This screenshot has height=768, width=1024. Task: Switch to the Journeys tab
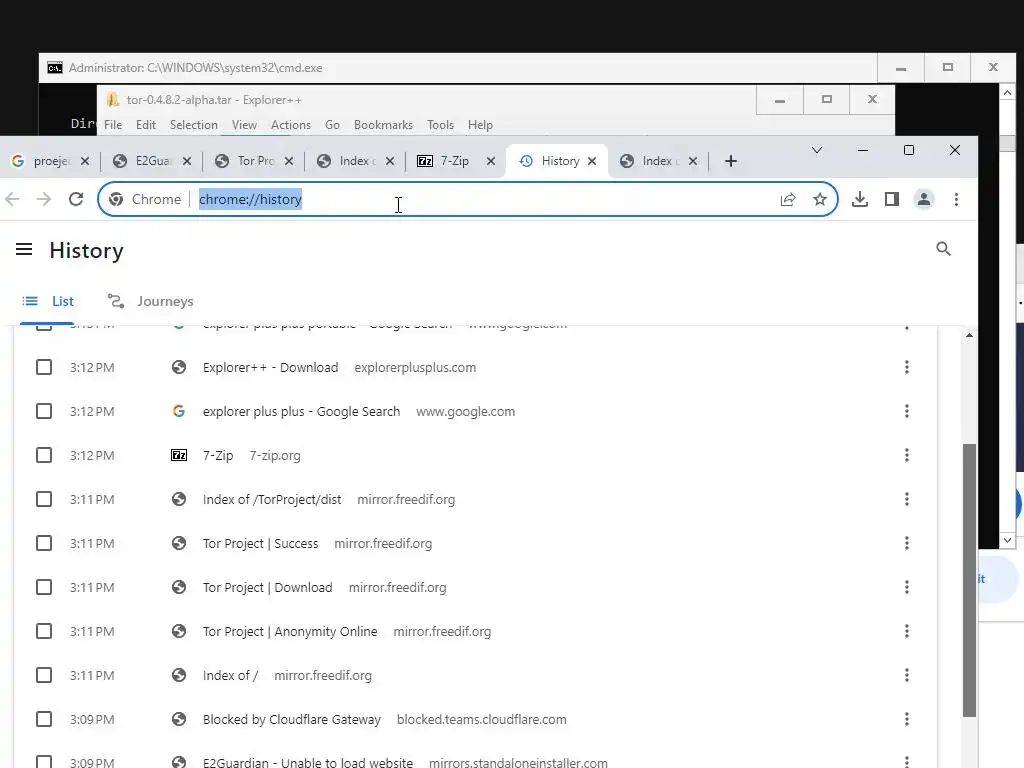[151, 301]
